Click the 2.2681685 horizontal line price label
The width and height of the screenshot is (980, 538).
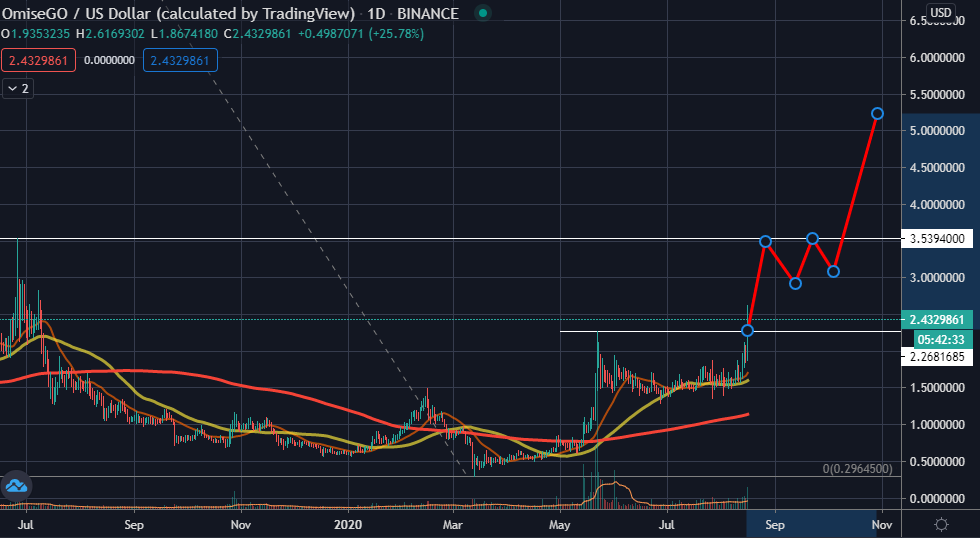click(x=936, y=357)
